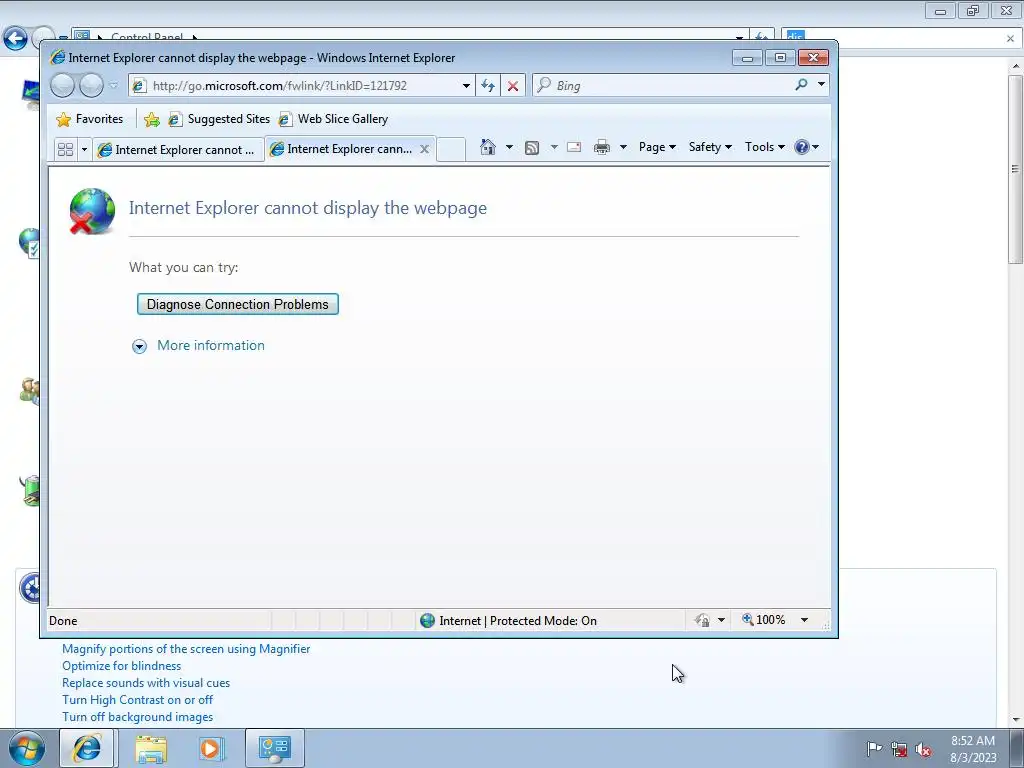This screenshot has height=768, width=1024.
Task: Click the Read Mail envelope icon
Action: [573, 147]
